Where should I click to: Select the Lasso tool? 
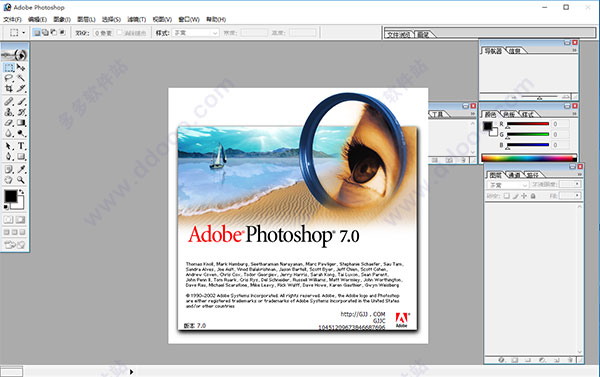9,78
